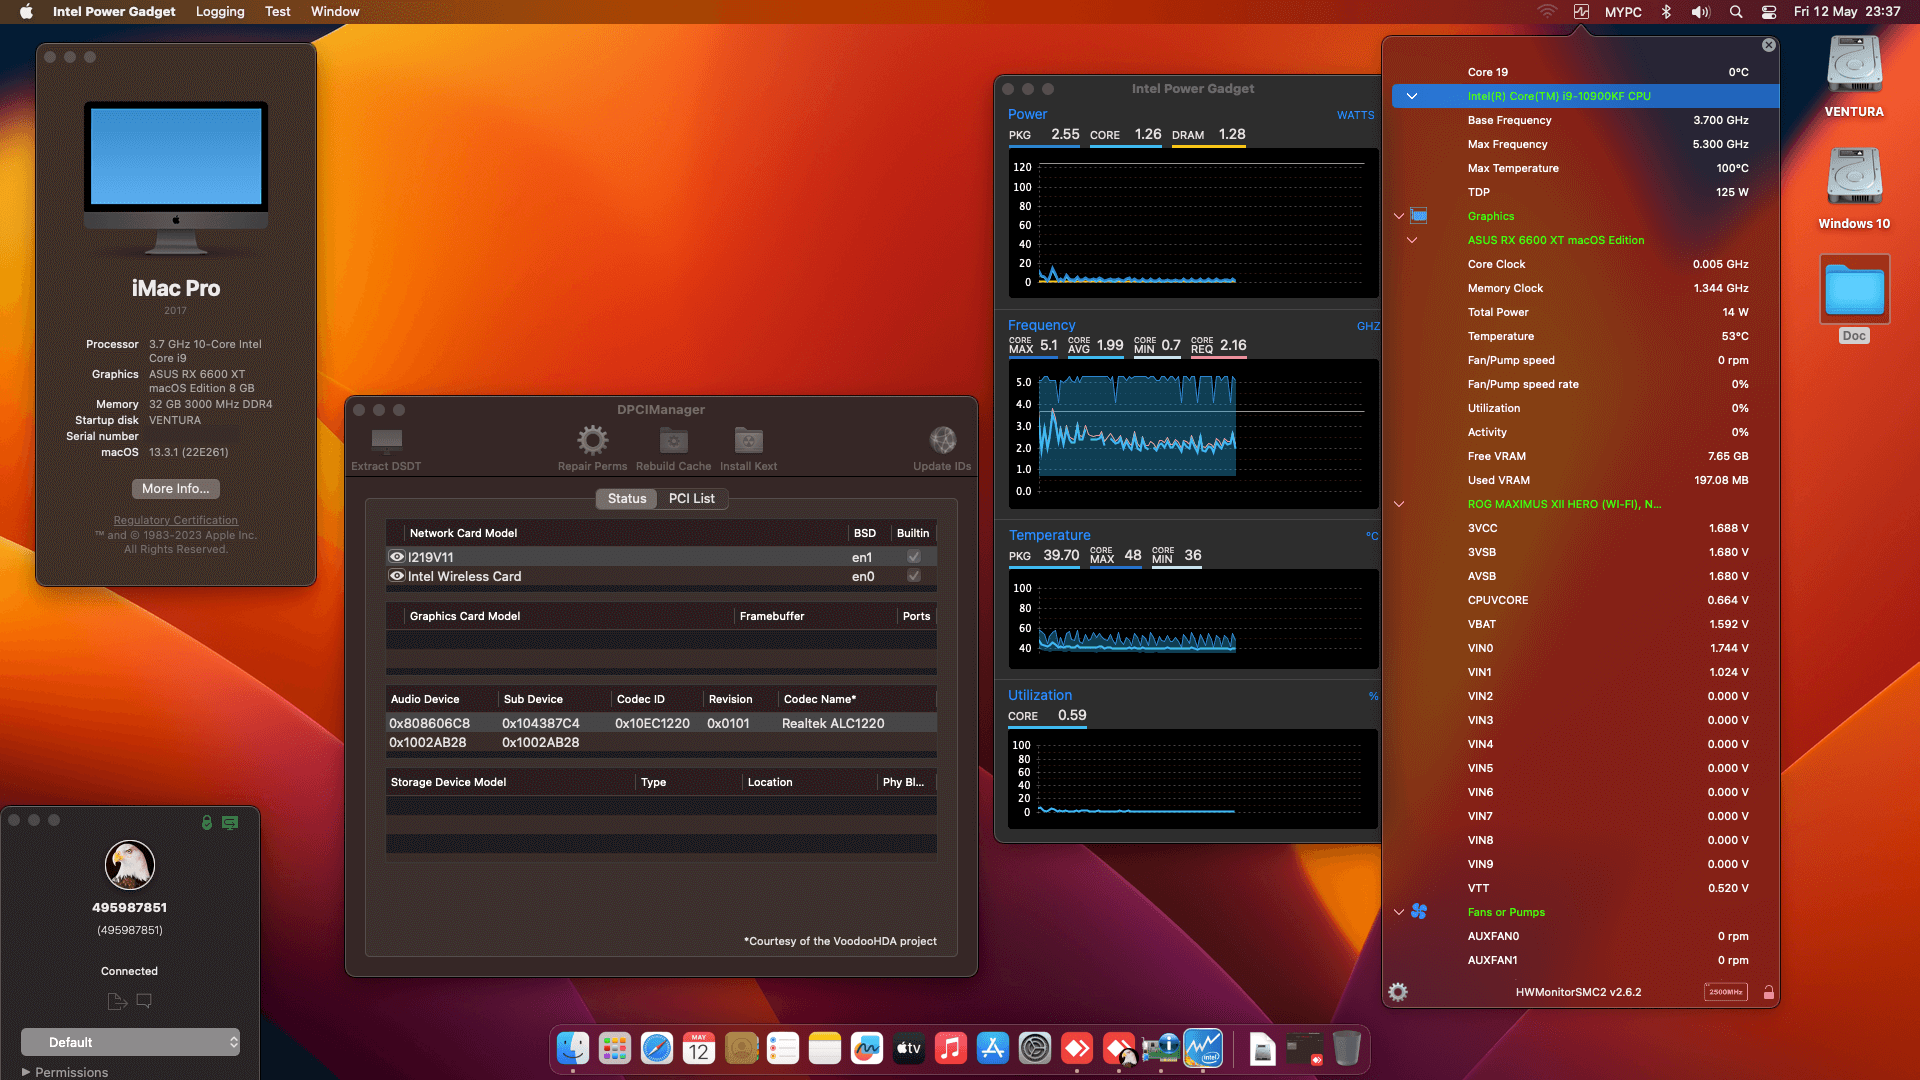Click the Wi-Fi icon in menu bar
Viewport: 1920px width, 1080px height.
[x=1547, y=12]
